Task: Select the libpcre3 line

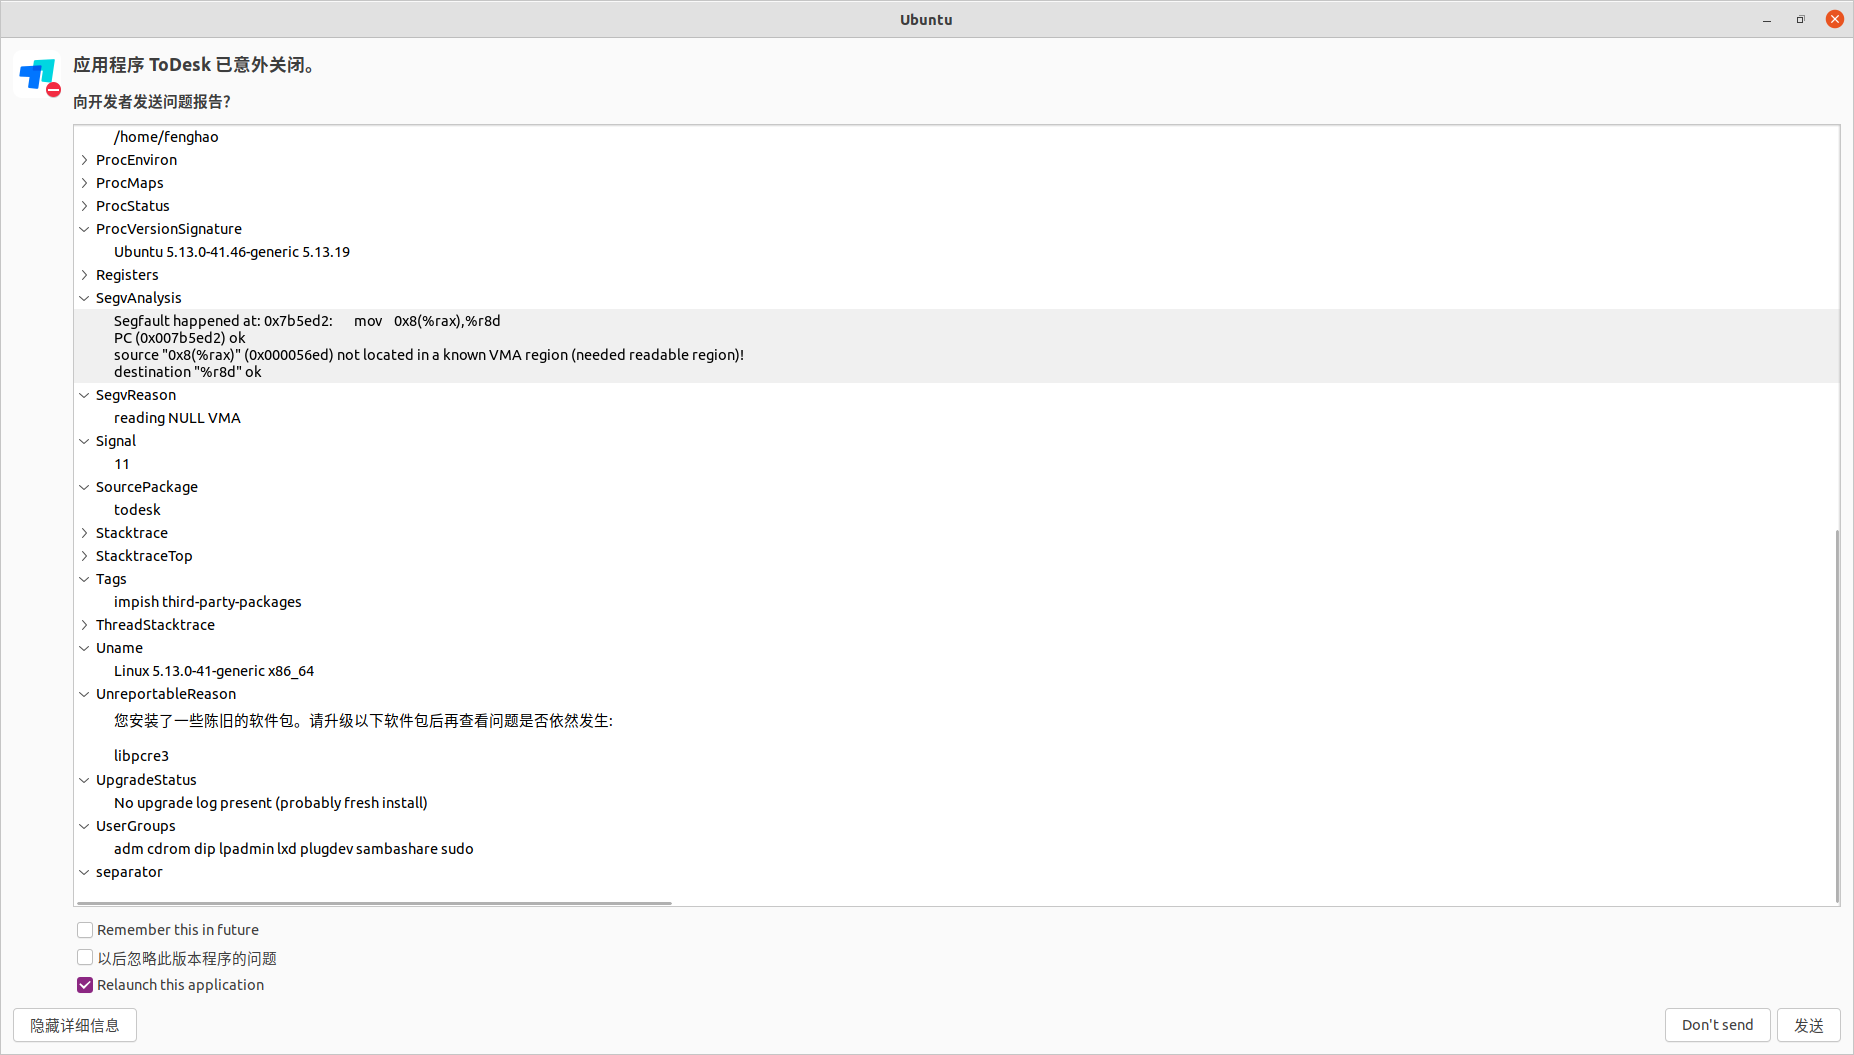Action: pyautogui.click(x=141, y=756)
